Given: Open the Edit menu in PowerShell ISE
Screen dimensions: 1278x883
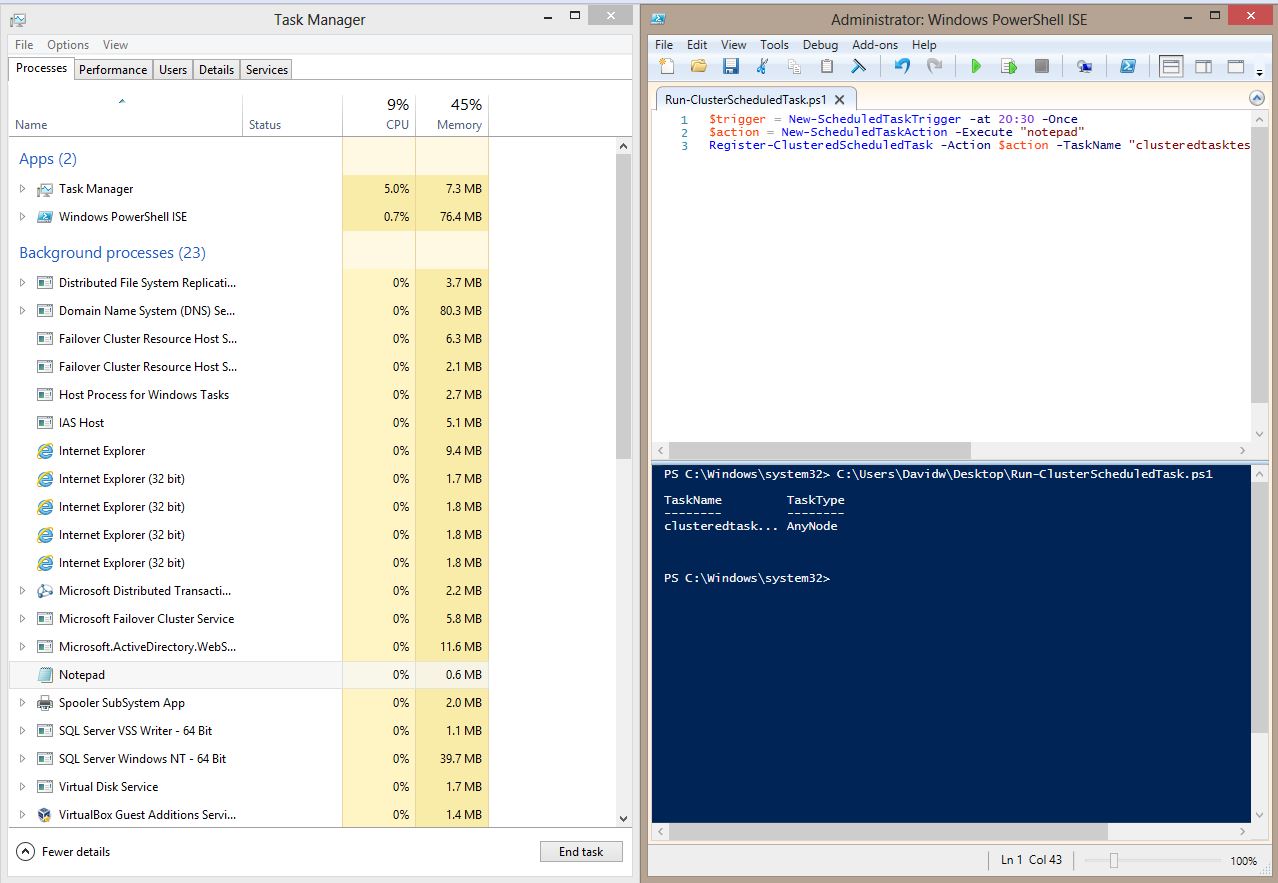Looking at the screenshot, I should click(697, 44).
